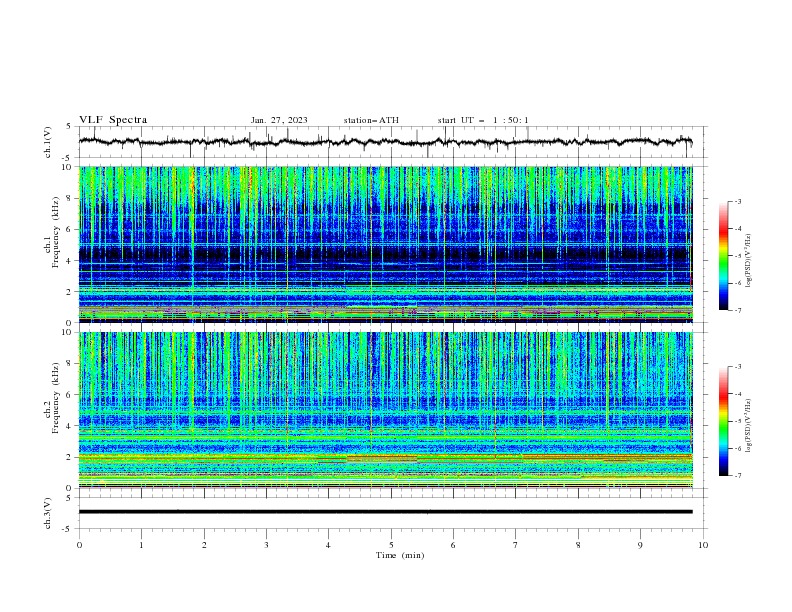Click the "5" tick of ch.3(V) axis
This screenshot has width=792, height=612.
(x=70, y=498)
